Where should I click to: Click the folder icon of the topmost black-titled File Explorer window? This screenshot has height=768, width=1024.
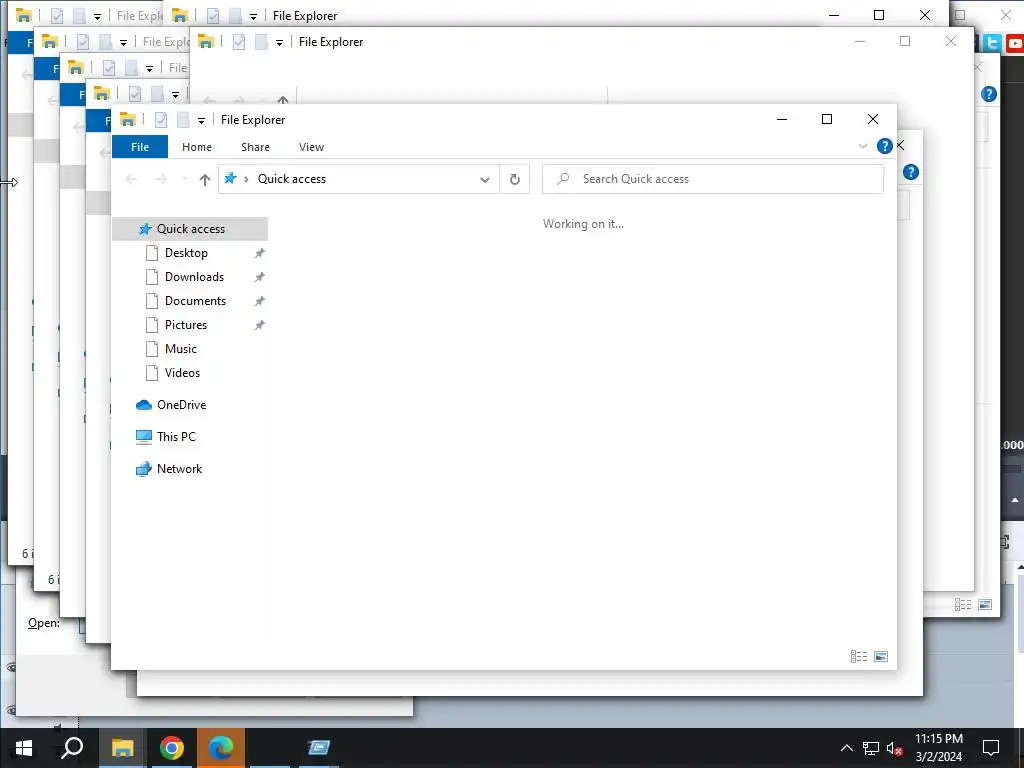point(180,16)
